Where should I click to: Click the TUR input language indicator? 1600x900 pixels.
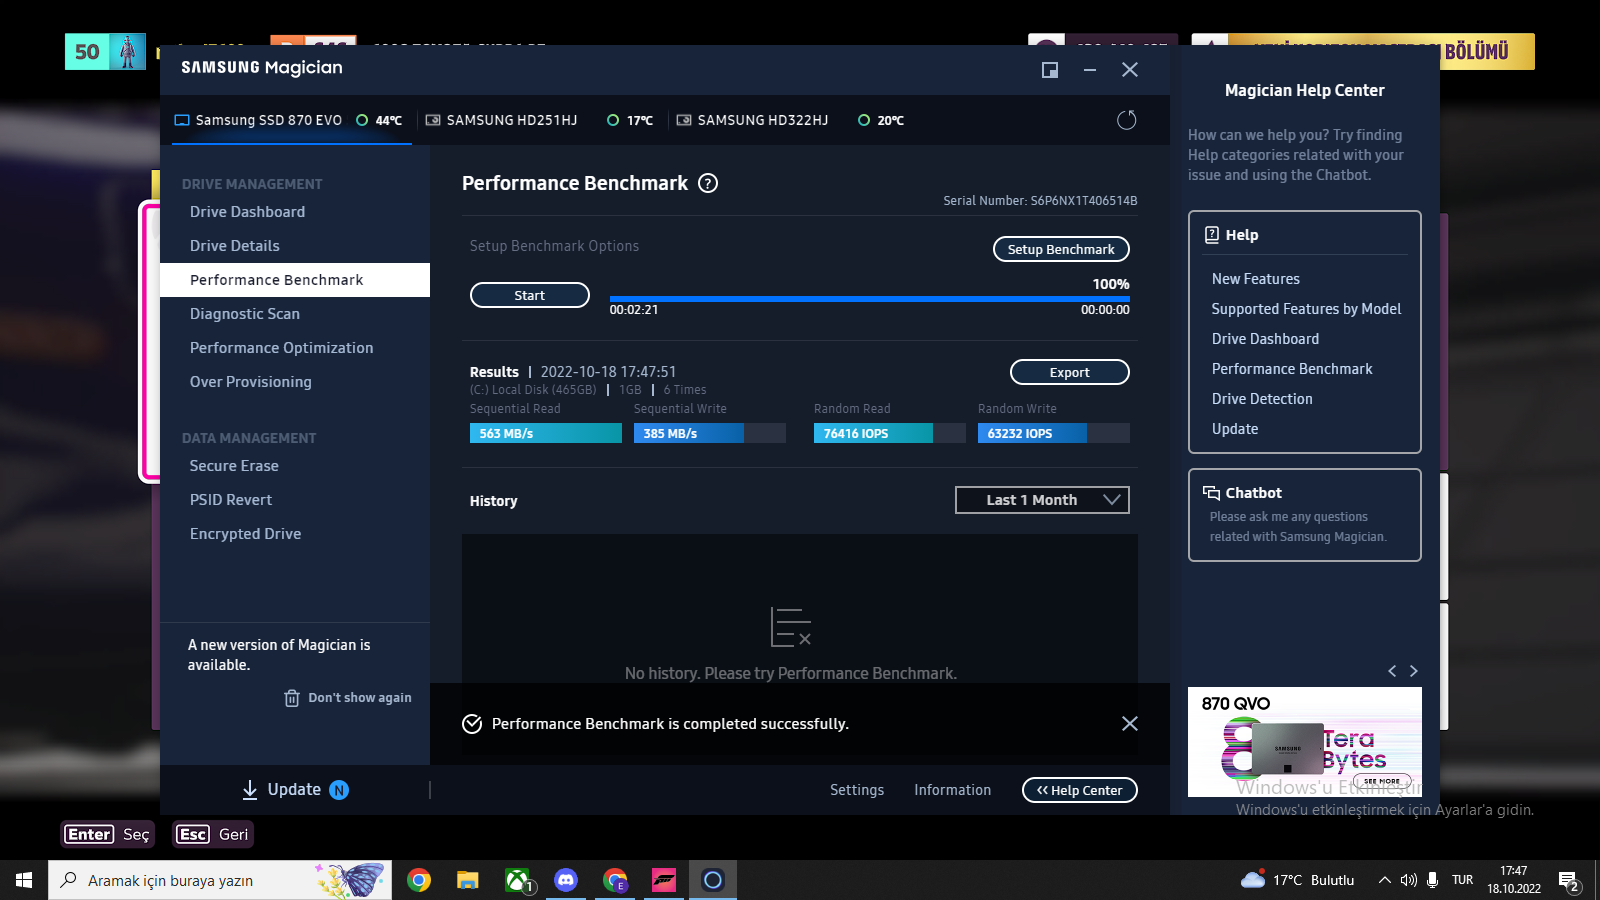pyautogui.click(x=1463, y=880)
